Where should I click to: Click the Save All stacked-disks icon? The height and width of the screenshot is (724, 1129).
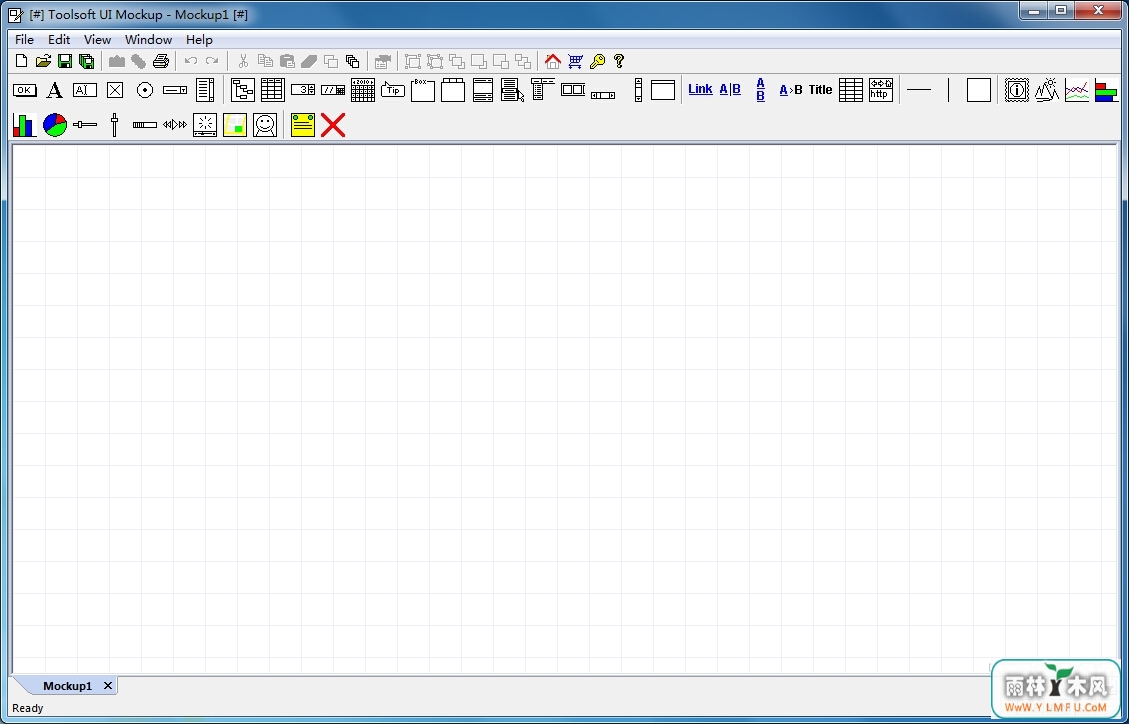coord(86,61)
